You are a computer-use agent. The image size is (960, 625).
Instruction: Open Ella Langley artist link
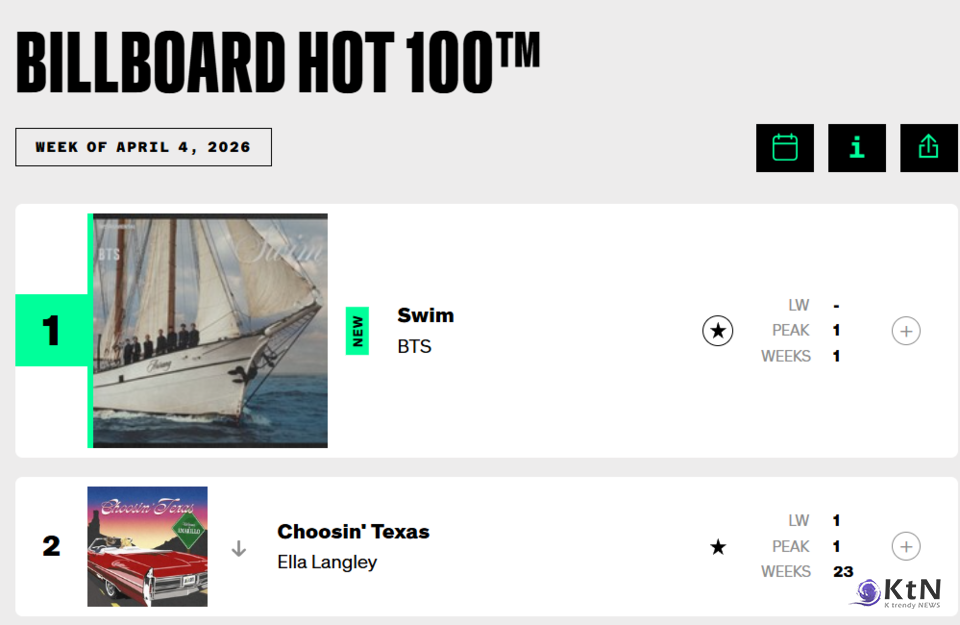[x=327, y=562]
